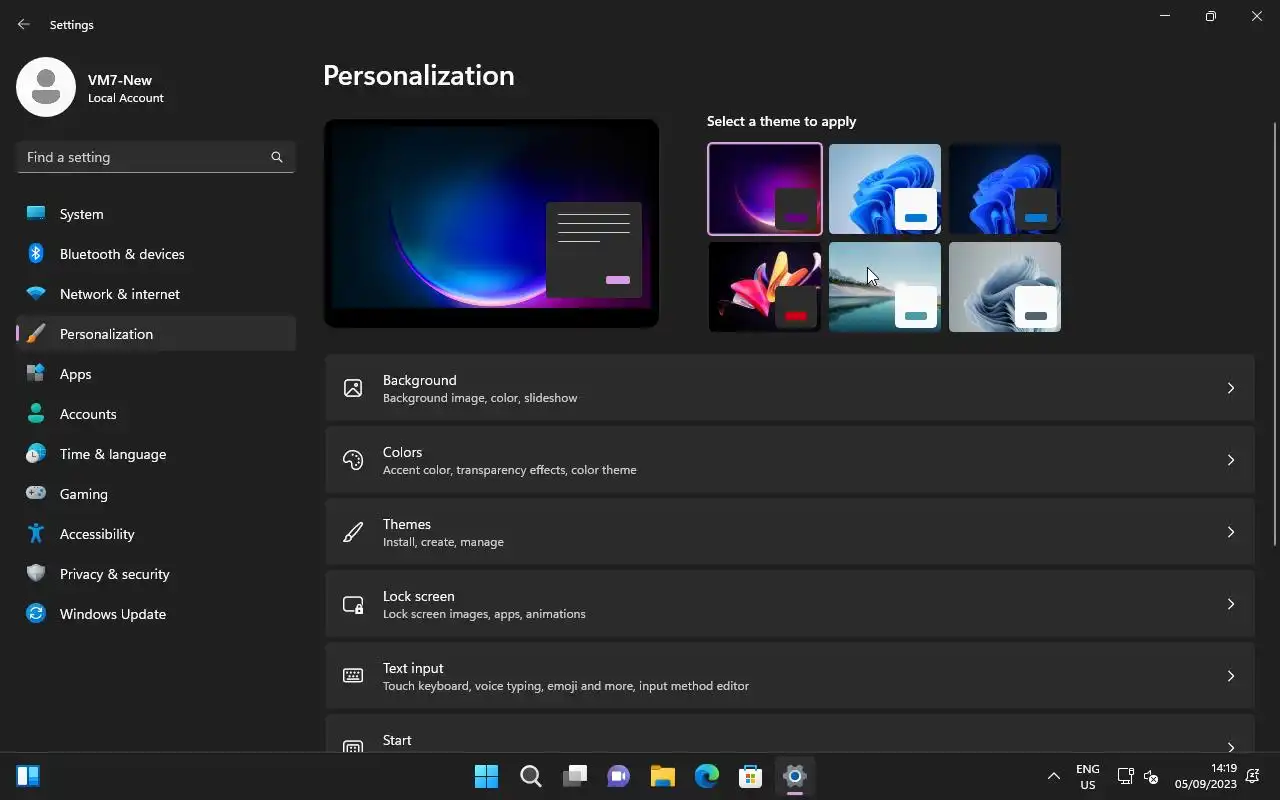The width and height of the screenshot is (1280, 800).
Task: Show hidden icons in system tray
Action: click(1053, 776)
